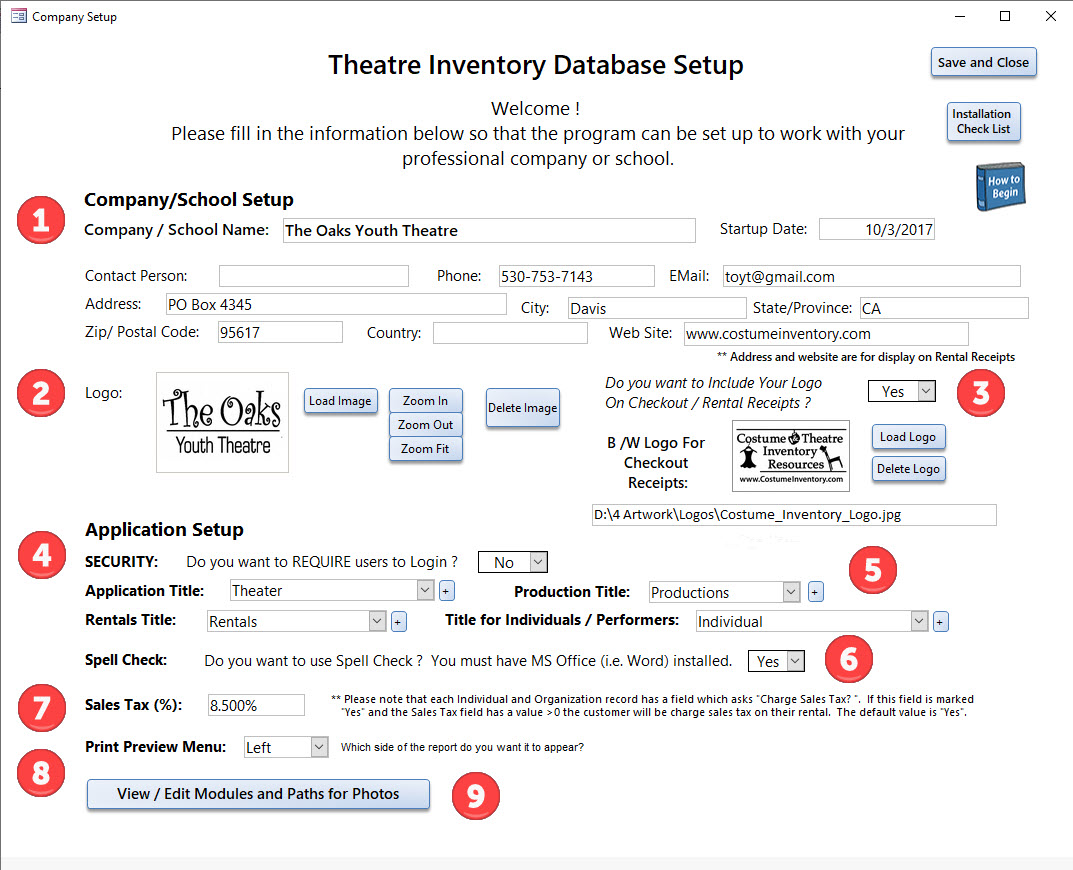Click the empty Contact Person field
The width and height of the screenshot is (1073, 870).
click(313, 276)
